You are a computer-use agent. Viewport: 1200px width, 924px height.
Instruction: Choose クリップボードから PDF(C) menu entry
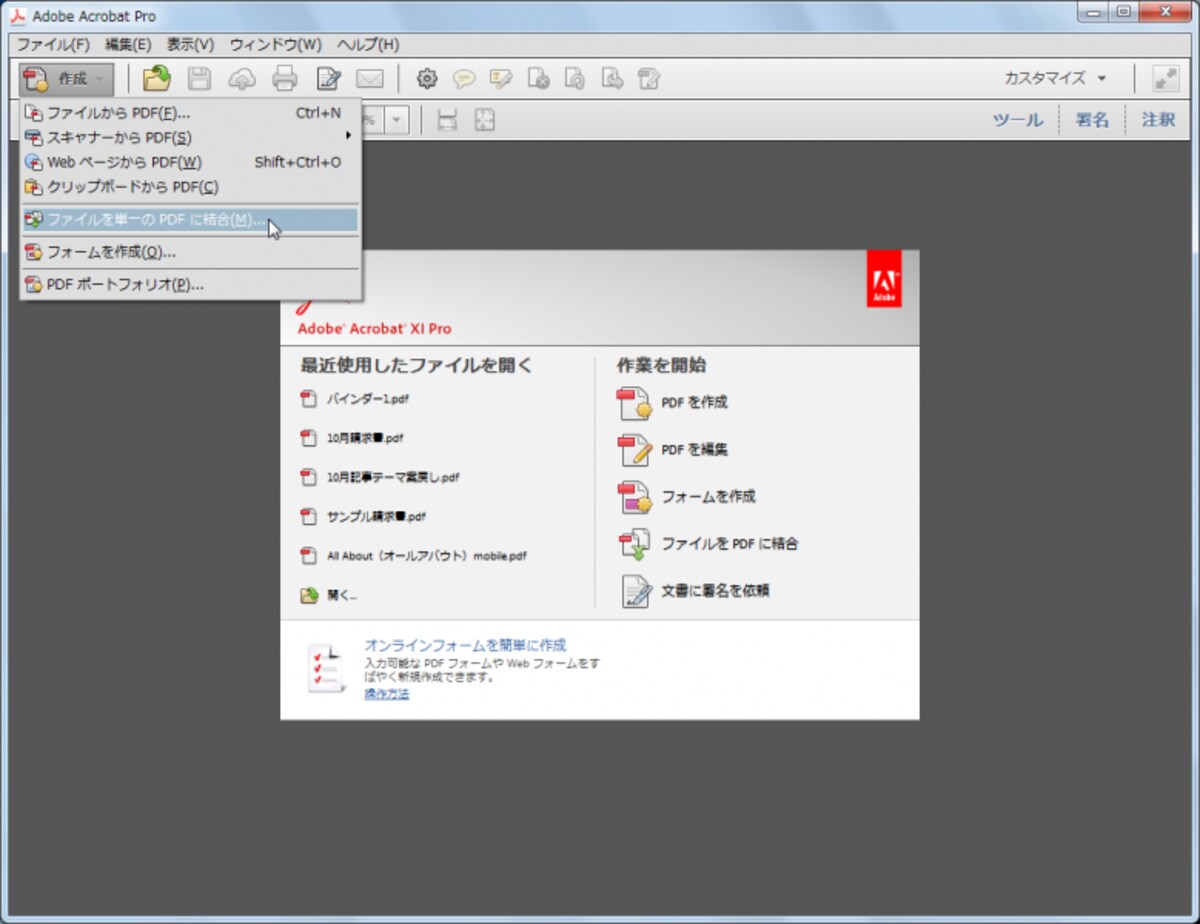pyautogui.click(x=190, y=187)
